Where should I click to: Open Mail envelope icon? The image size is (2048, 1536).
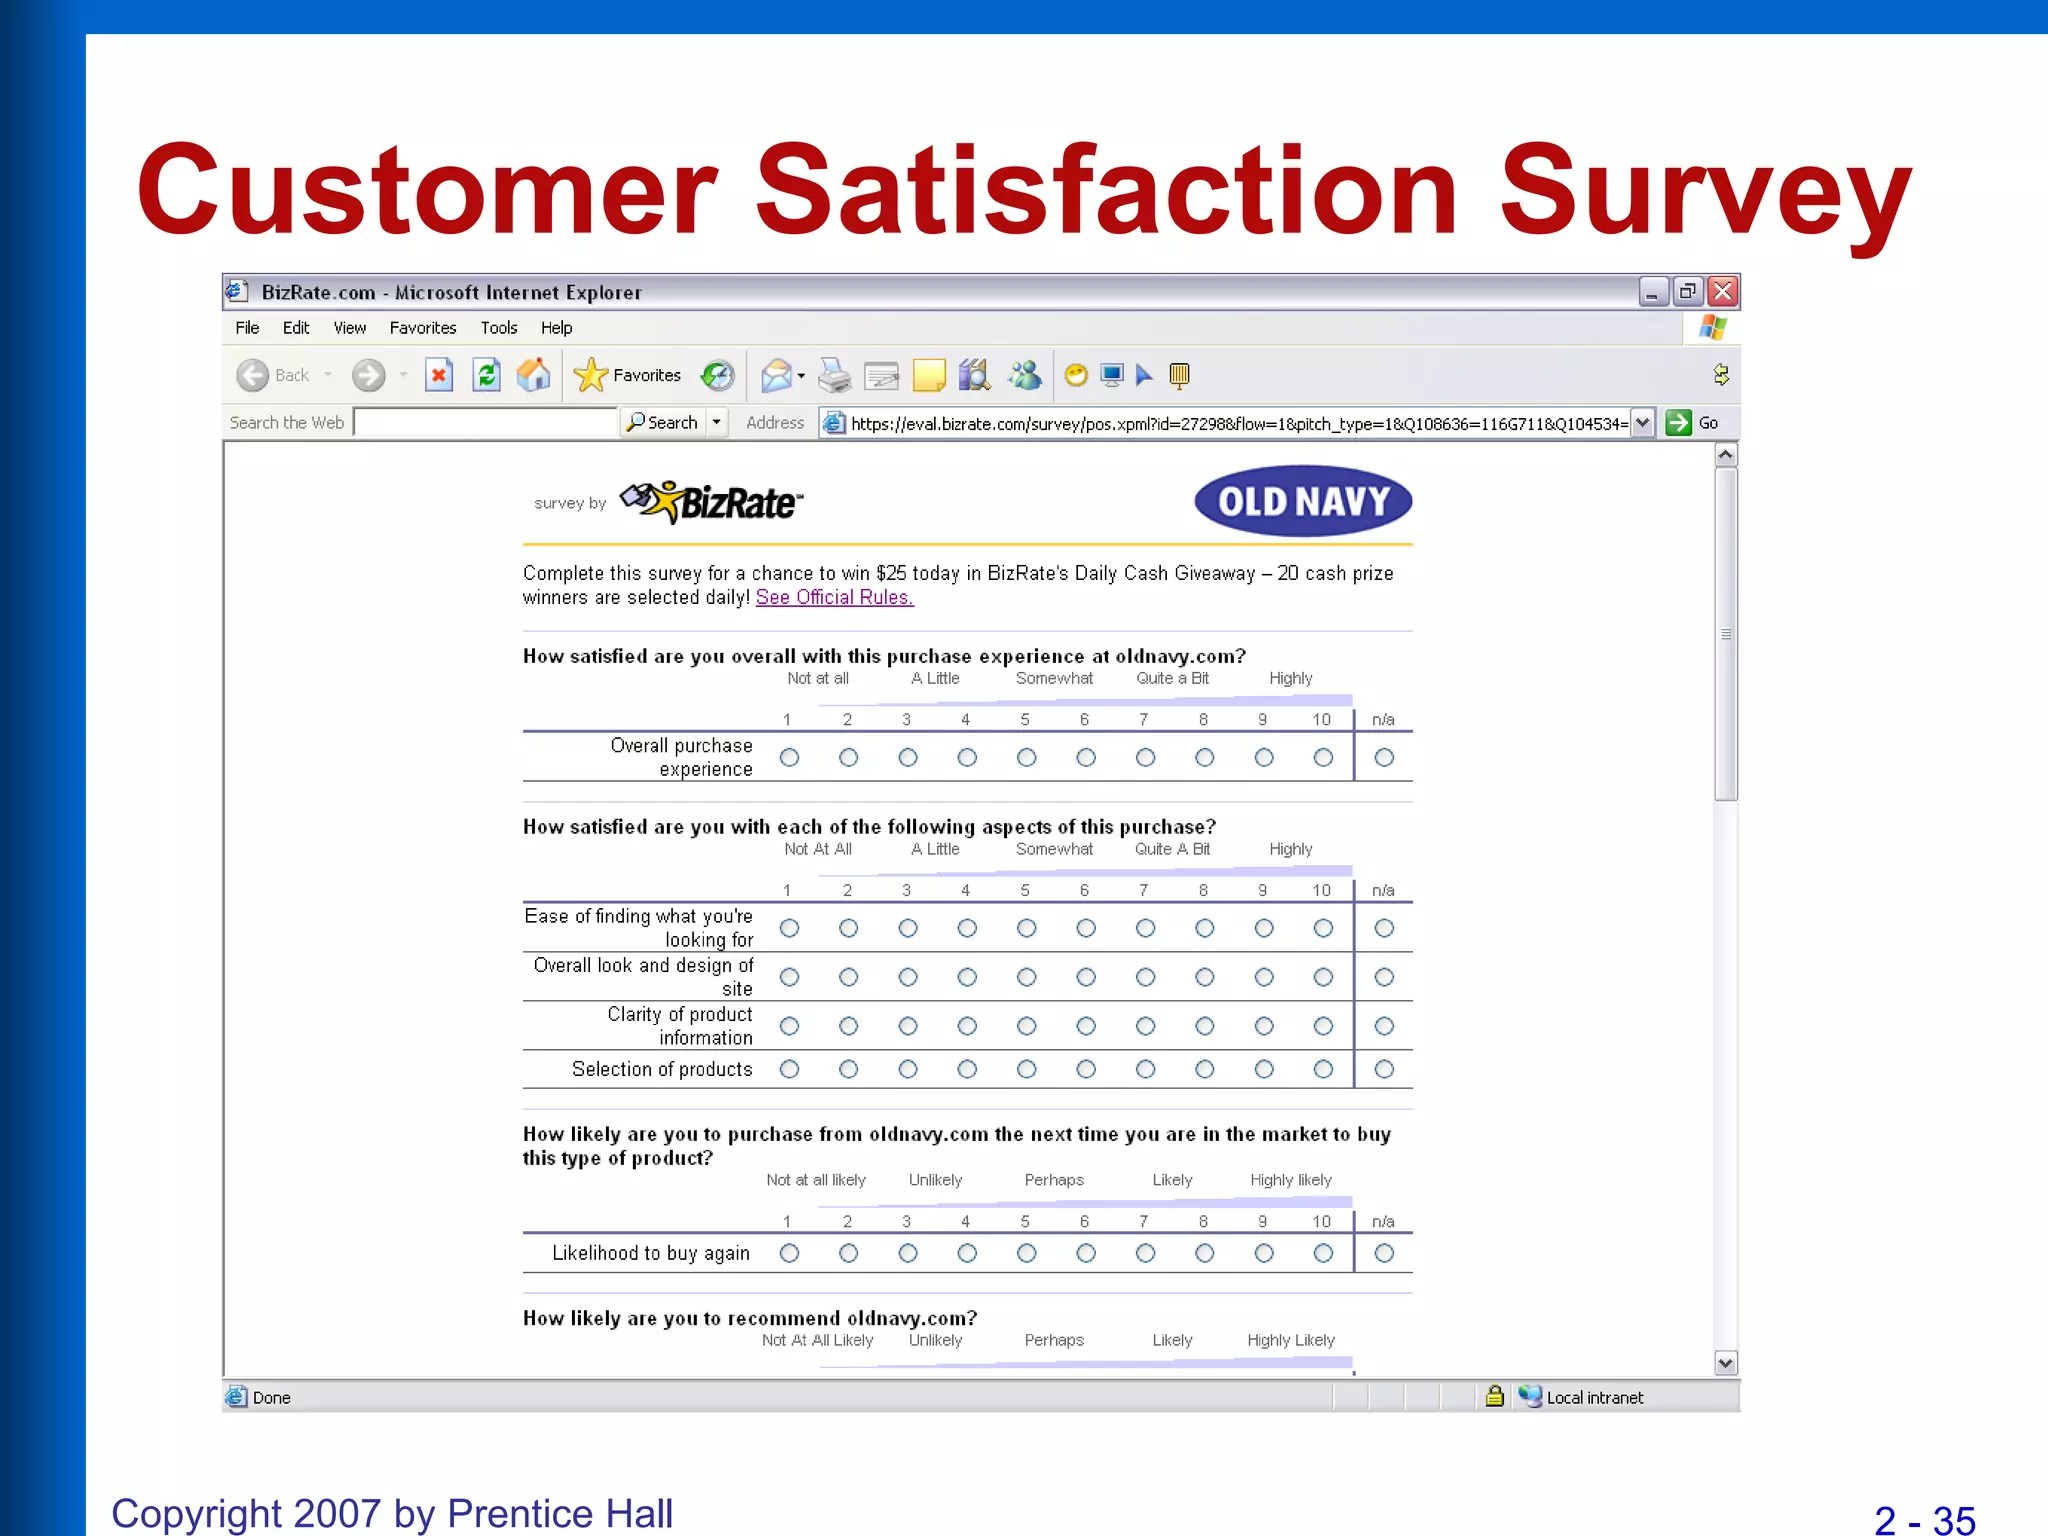click(x=776, y=375)
